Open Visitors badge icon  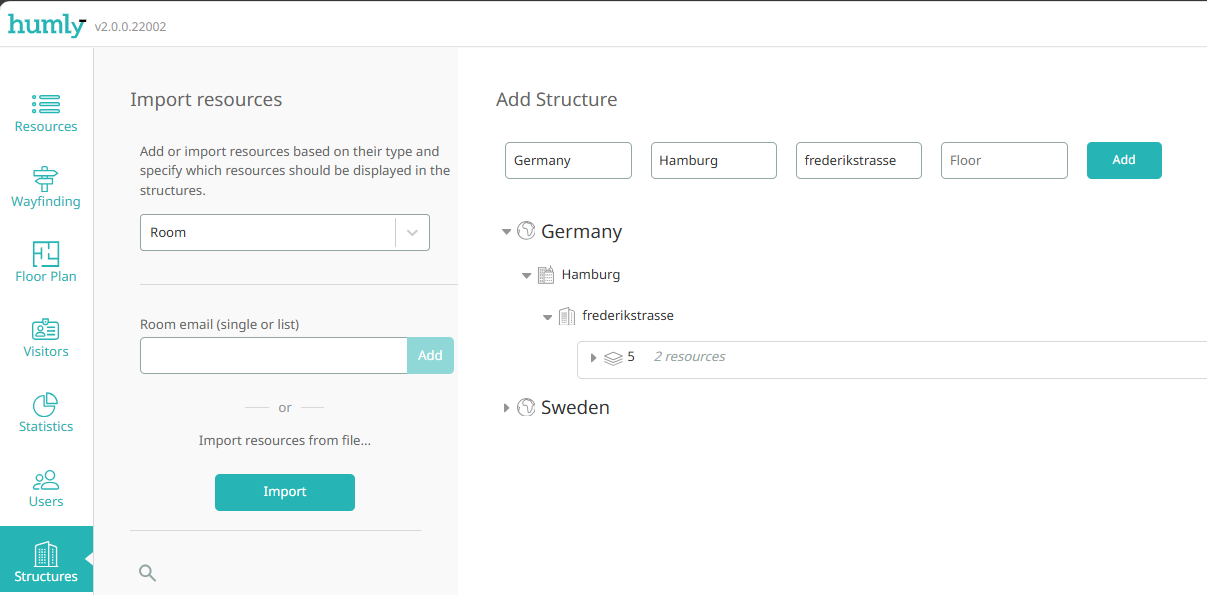click(x=46, y=330)
